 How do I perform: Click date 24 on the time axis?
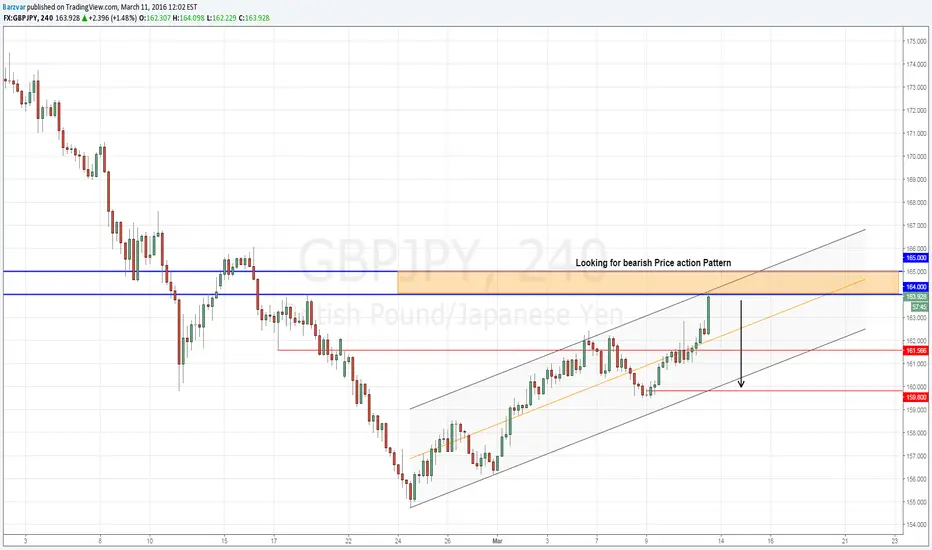click(398, 541)
